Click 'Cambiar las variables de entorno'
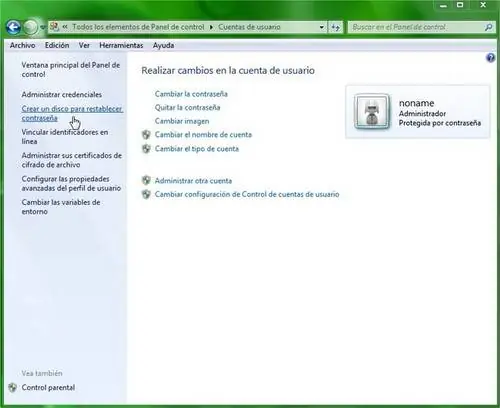Viewport: 500px width, 408px height. (61, 207)
